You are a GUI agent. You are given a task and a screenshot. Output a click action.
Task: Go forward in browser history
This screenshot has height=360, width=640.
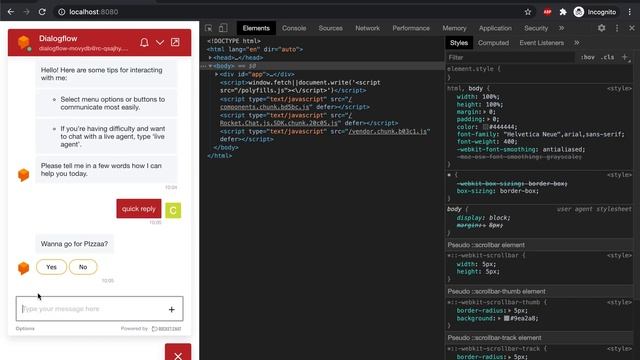27,12
